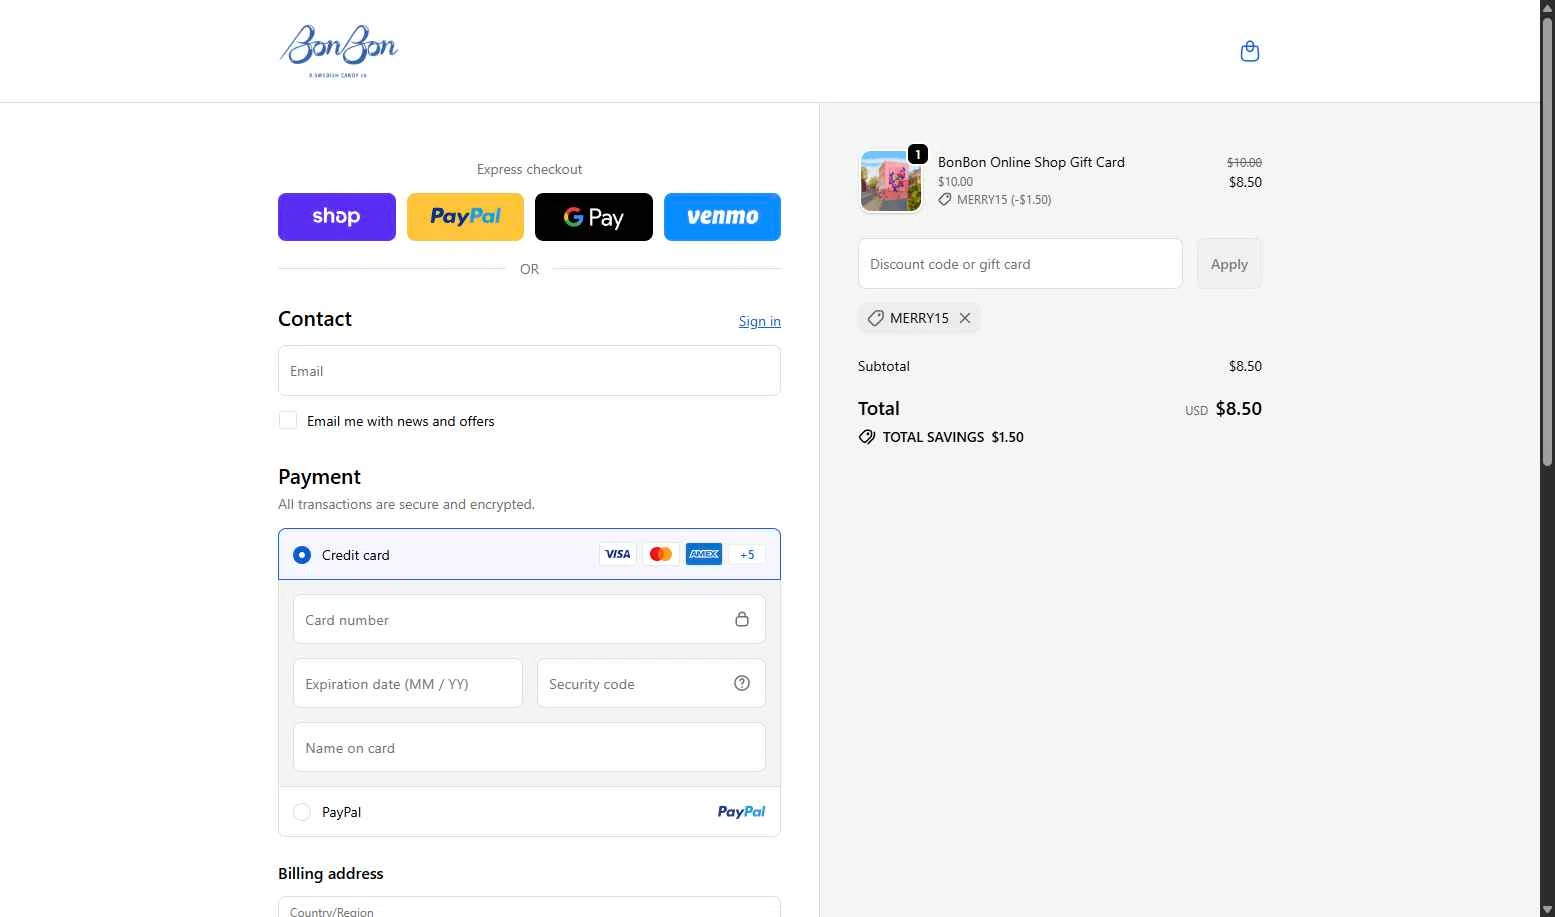This screenshot has height=917, width=1555.
Task: Focus the Expiration date field
Action: coord(408,683)
